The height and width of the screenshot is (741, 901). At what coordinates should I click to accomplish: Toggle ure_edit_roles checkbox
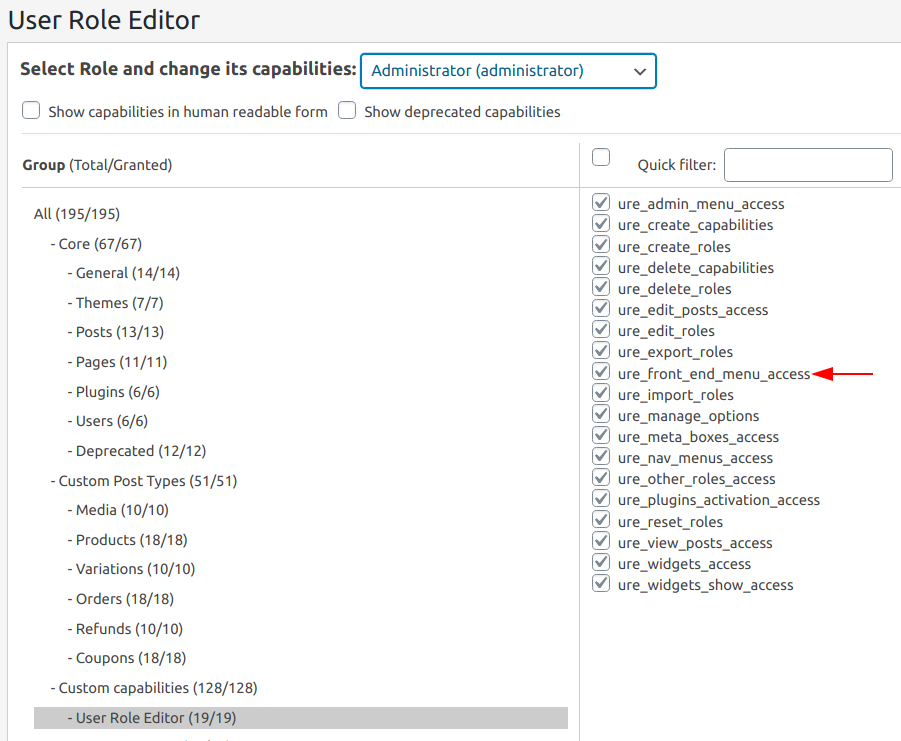point(601,330)
